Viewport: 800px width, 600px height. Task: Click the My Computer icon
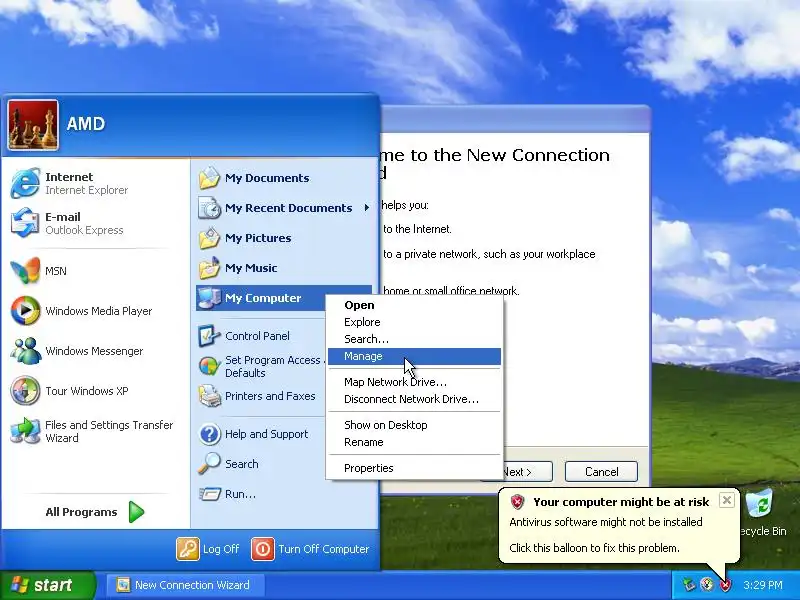coord(209,298)
